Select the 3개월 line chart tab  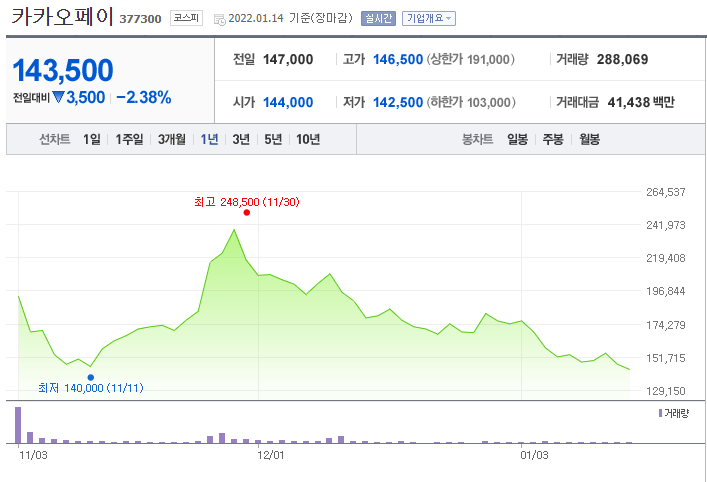[171, 139]
